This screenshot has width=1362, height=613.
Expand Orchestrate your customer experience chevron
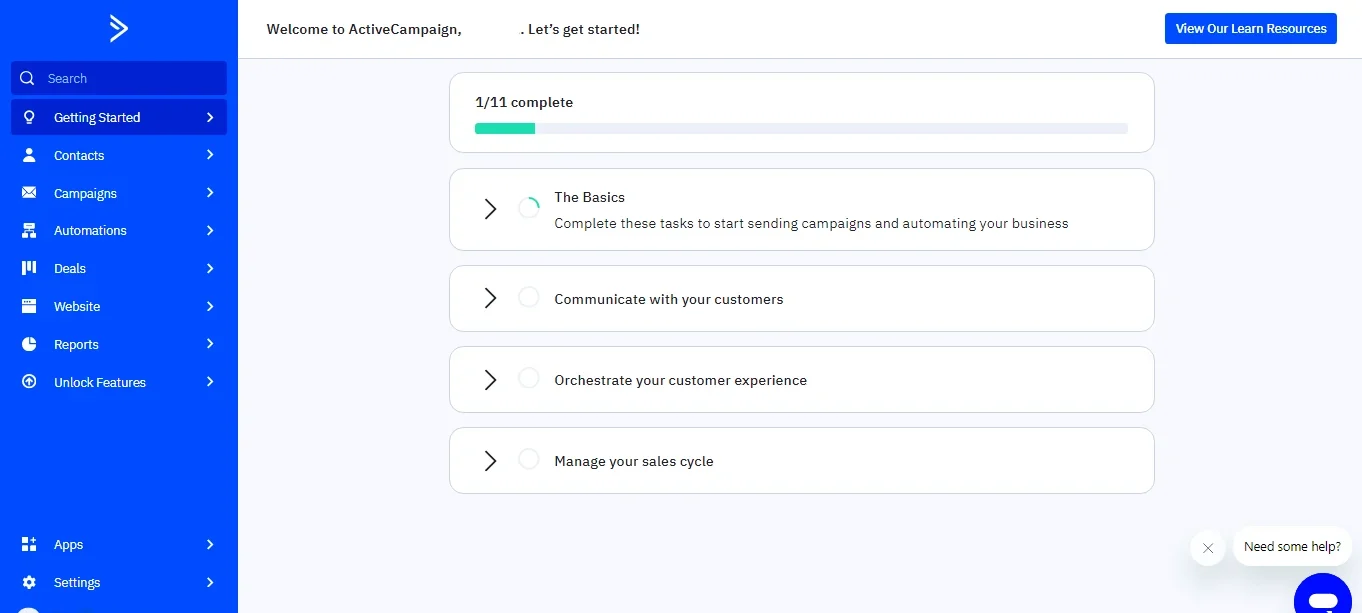[x=490, y=379]
